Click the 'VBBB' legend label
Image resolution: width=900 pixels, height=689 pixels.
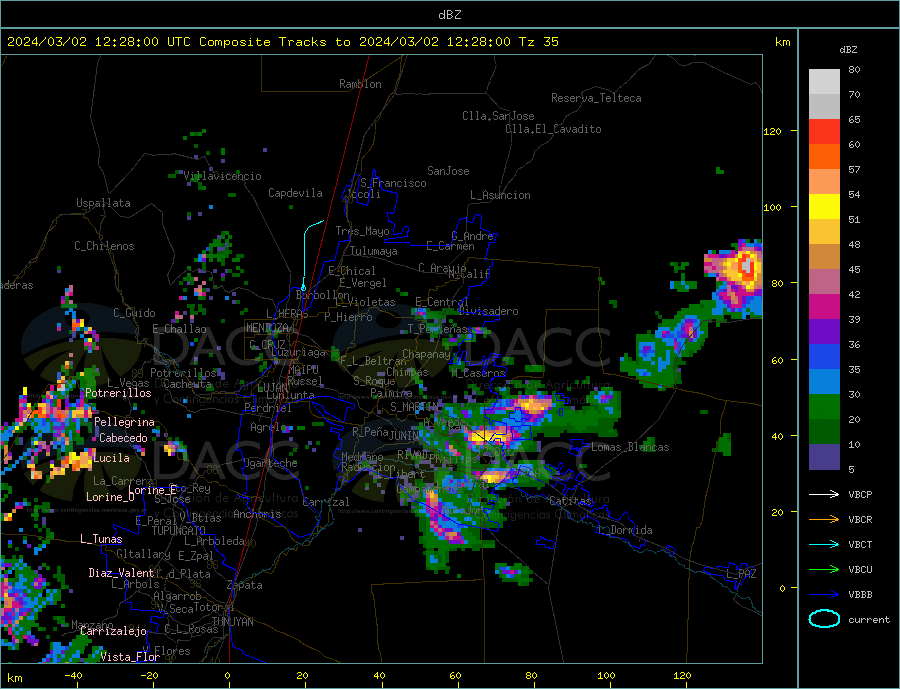pos(860,595)
